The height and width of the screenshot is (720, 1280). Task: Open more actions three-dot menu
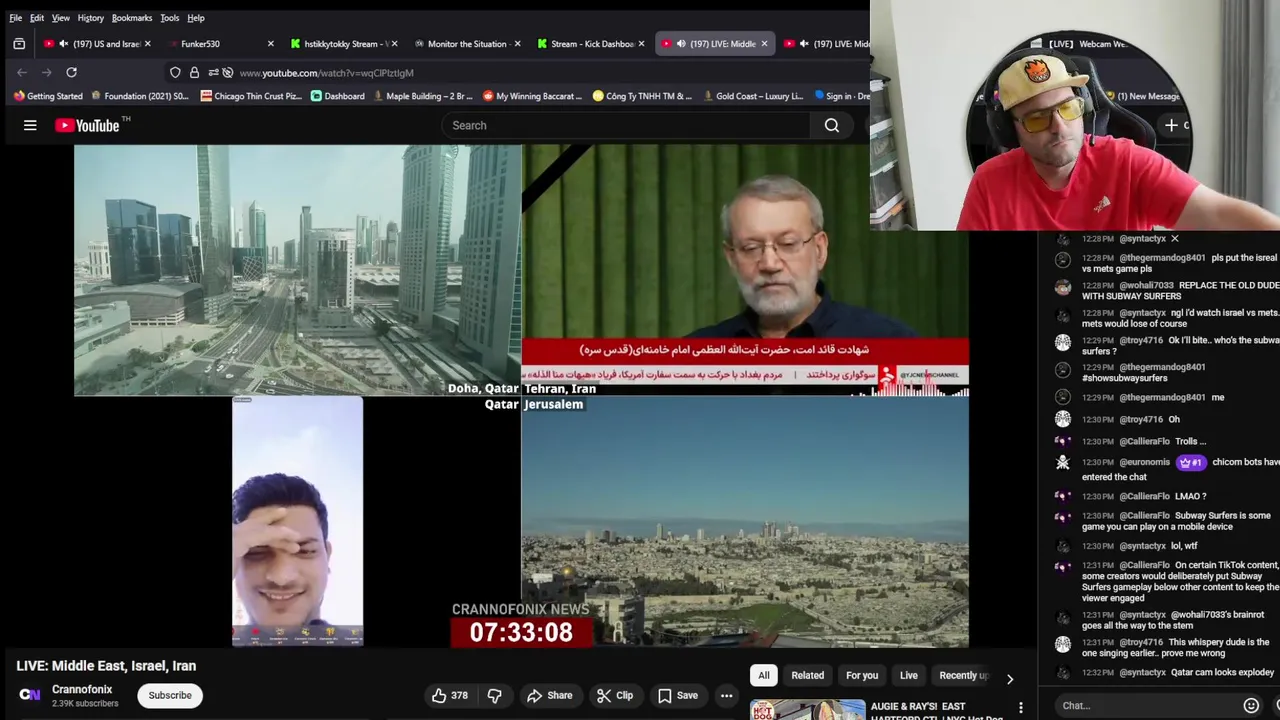tap(726, 695)
